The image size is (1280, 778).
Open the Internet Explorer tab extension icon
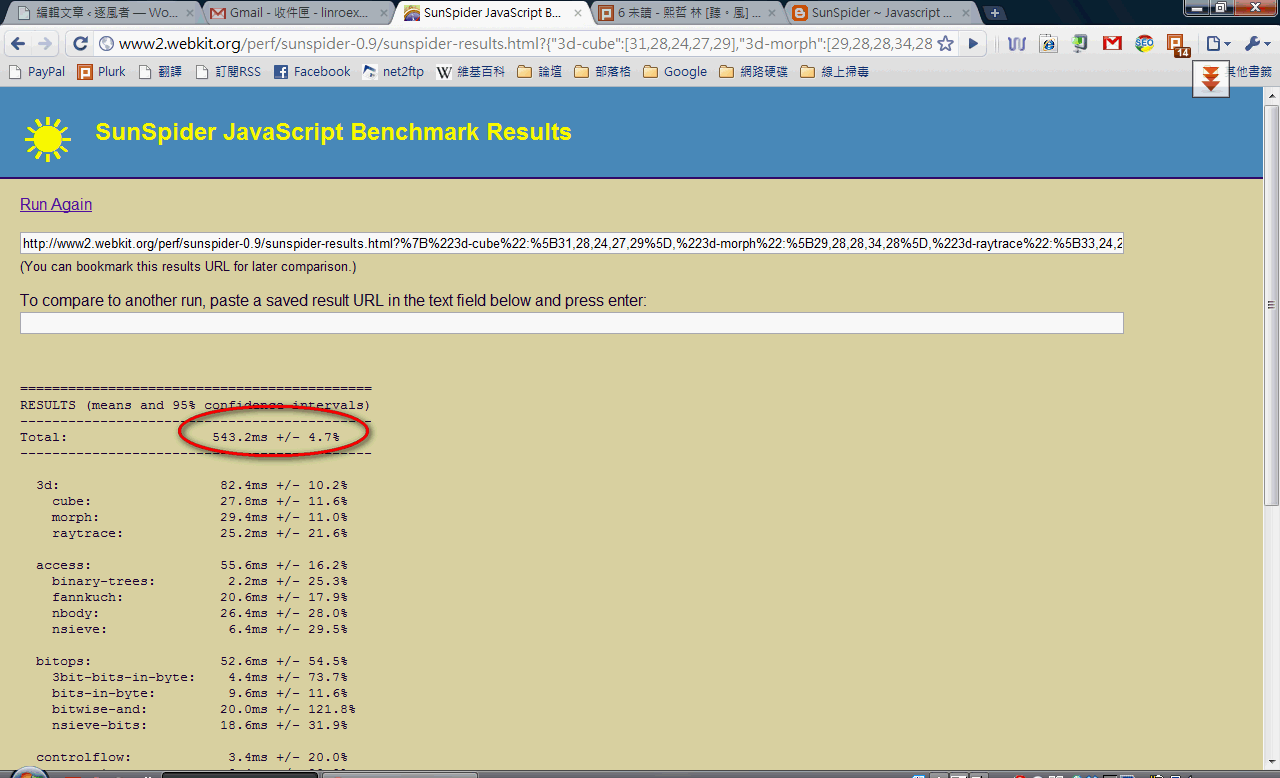(x=1048, y=44)
